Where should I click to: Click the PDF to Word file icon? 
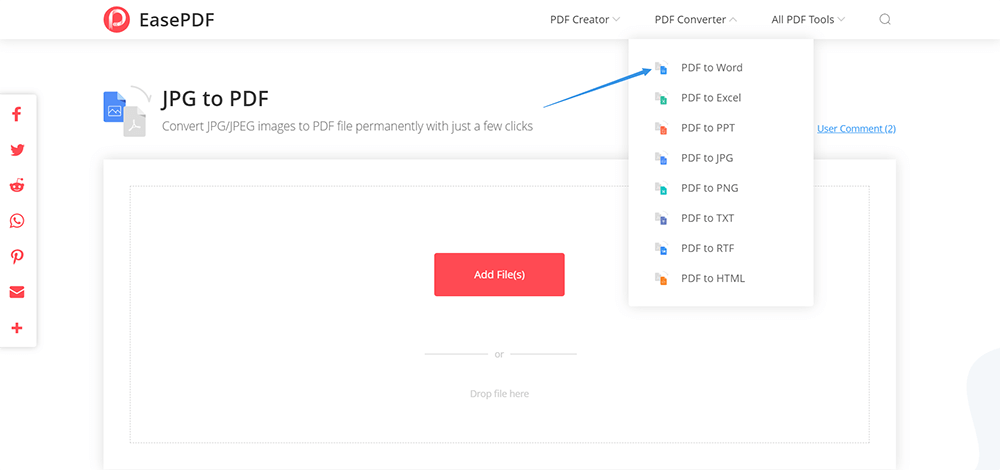click(x=661, y=68)
